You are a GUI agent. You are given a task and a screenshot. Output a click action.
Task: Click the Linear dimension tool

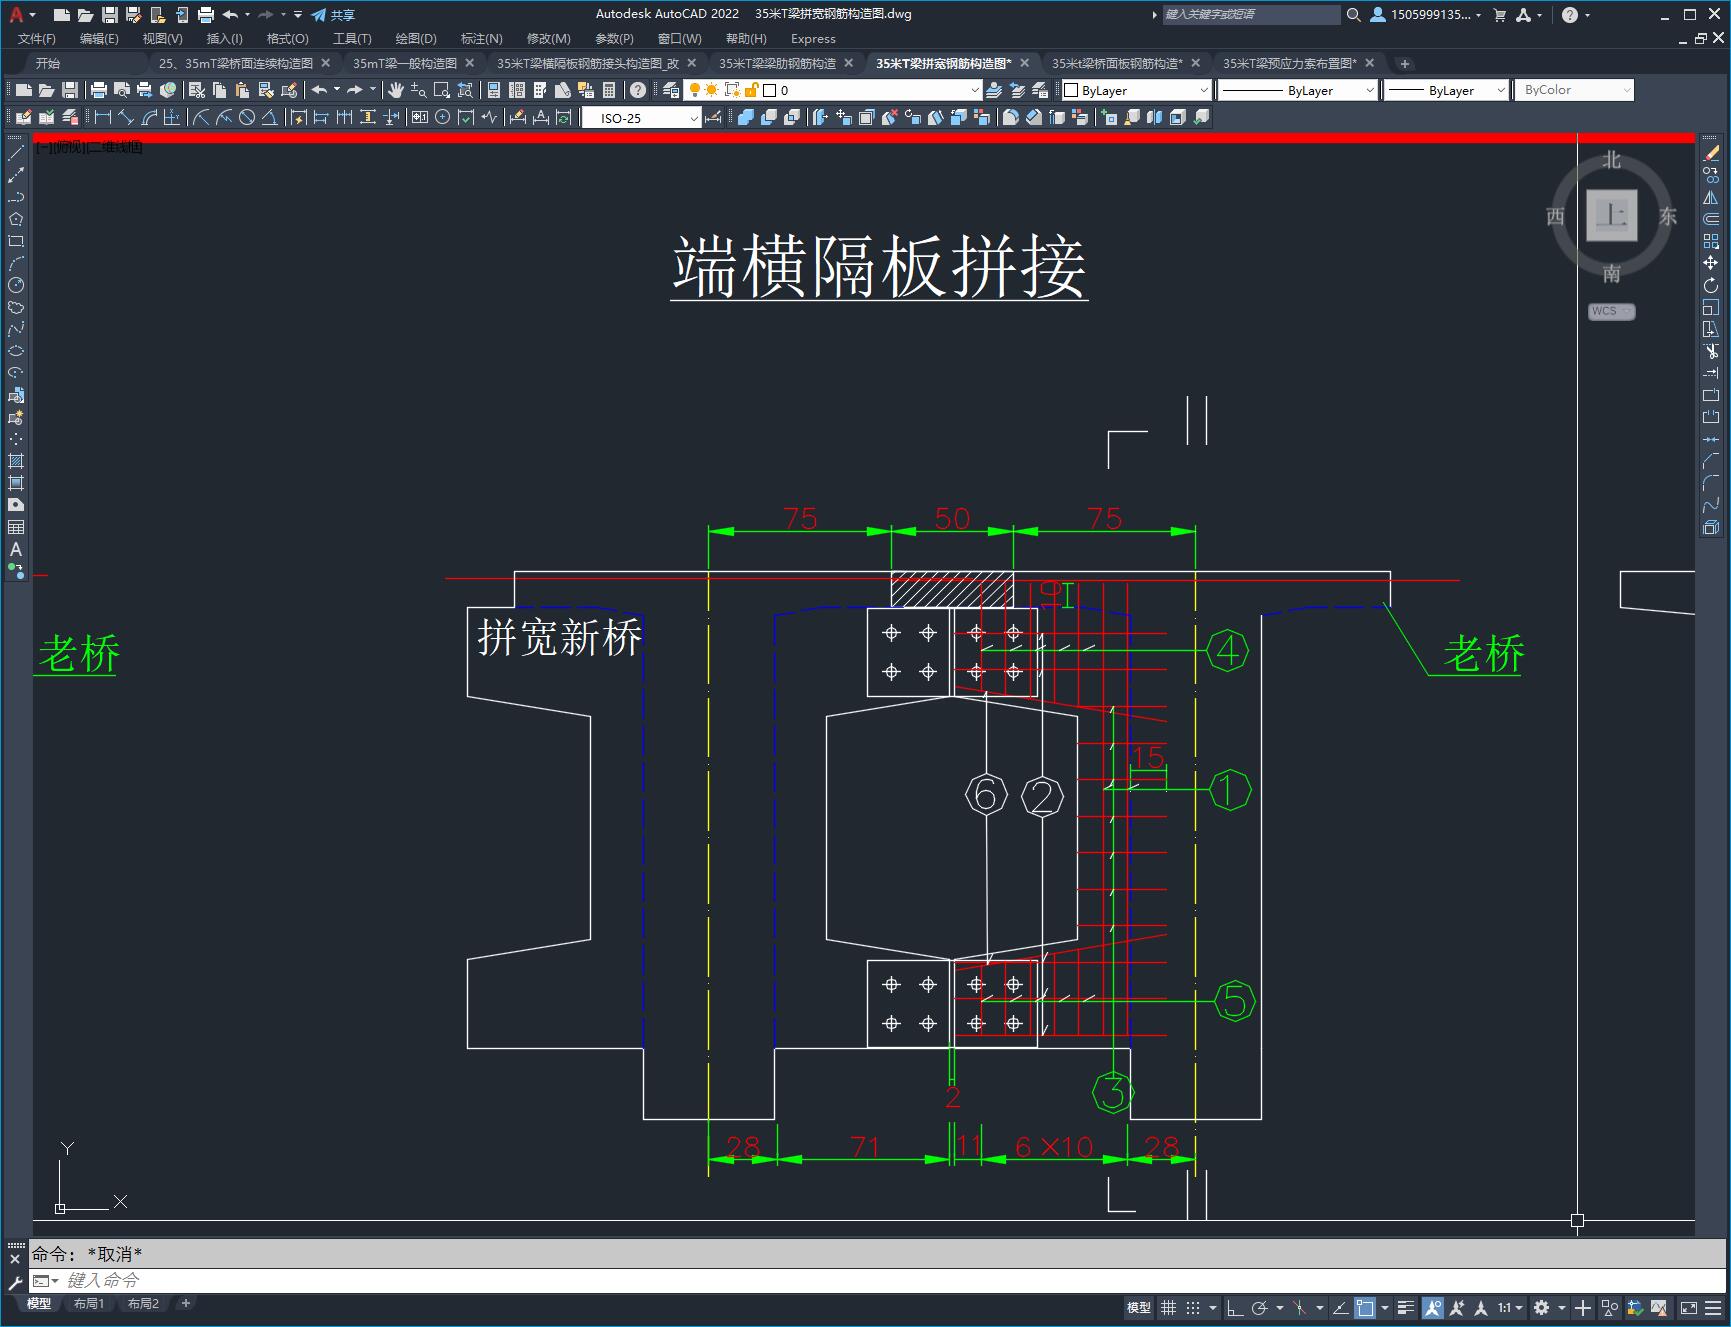pos(102,117)
